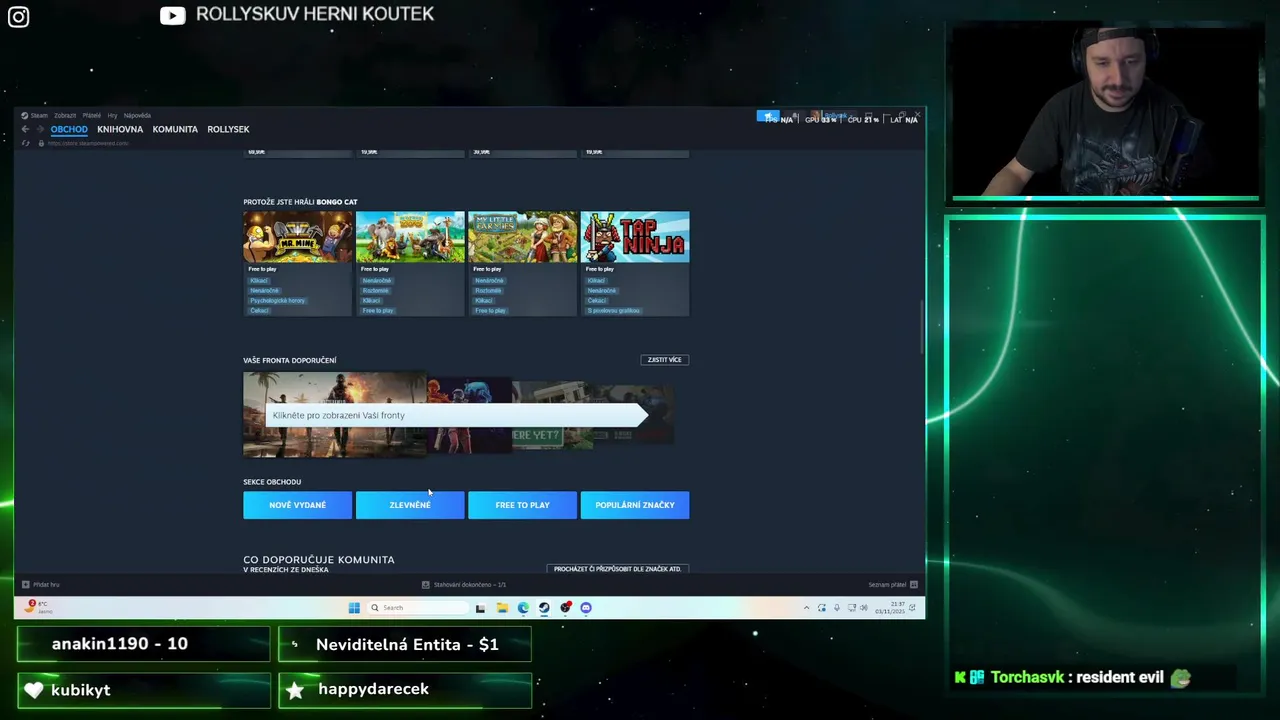This screenshot has width=1280, height=720.
Task: Open the ROLLYSEK profile tab
Action: [x=228, y=129]
